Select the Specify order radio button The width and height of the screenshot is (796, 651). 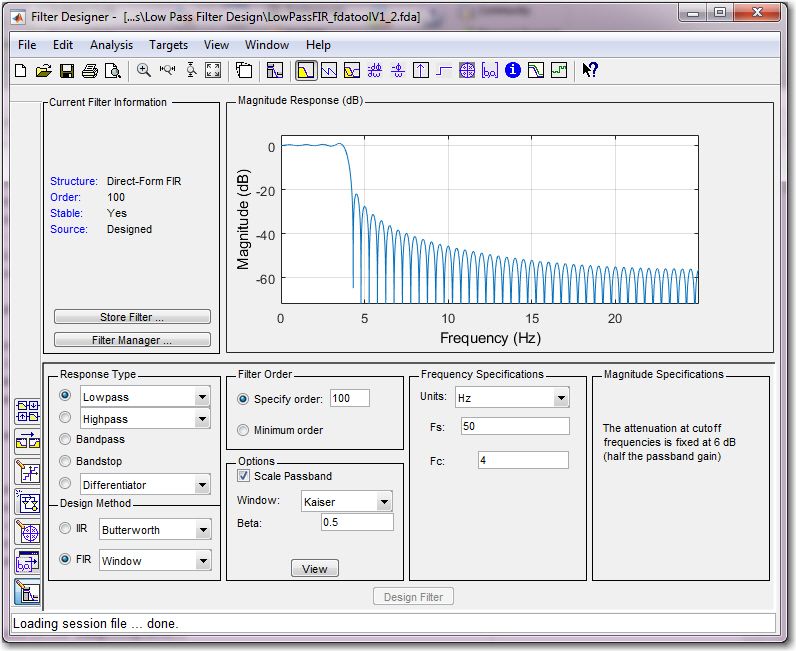click(243, 399)
